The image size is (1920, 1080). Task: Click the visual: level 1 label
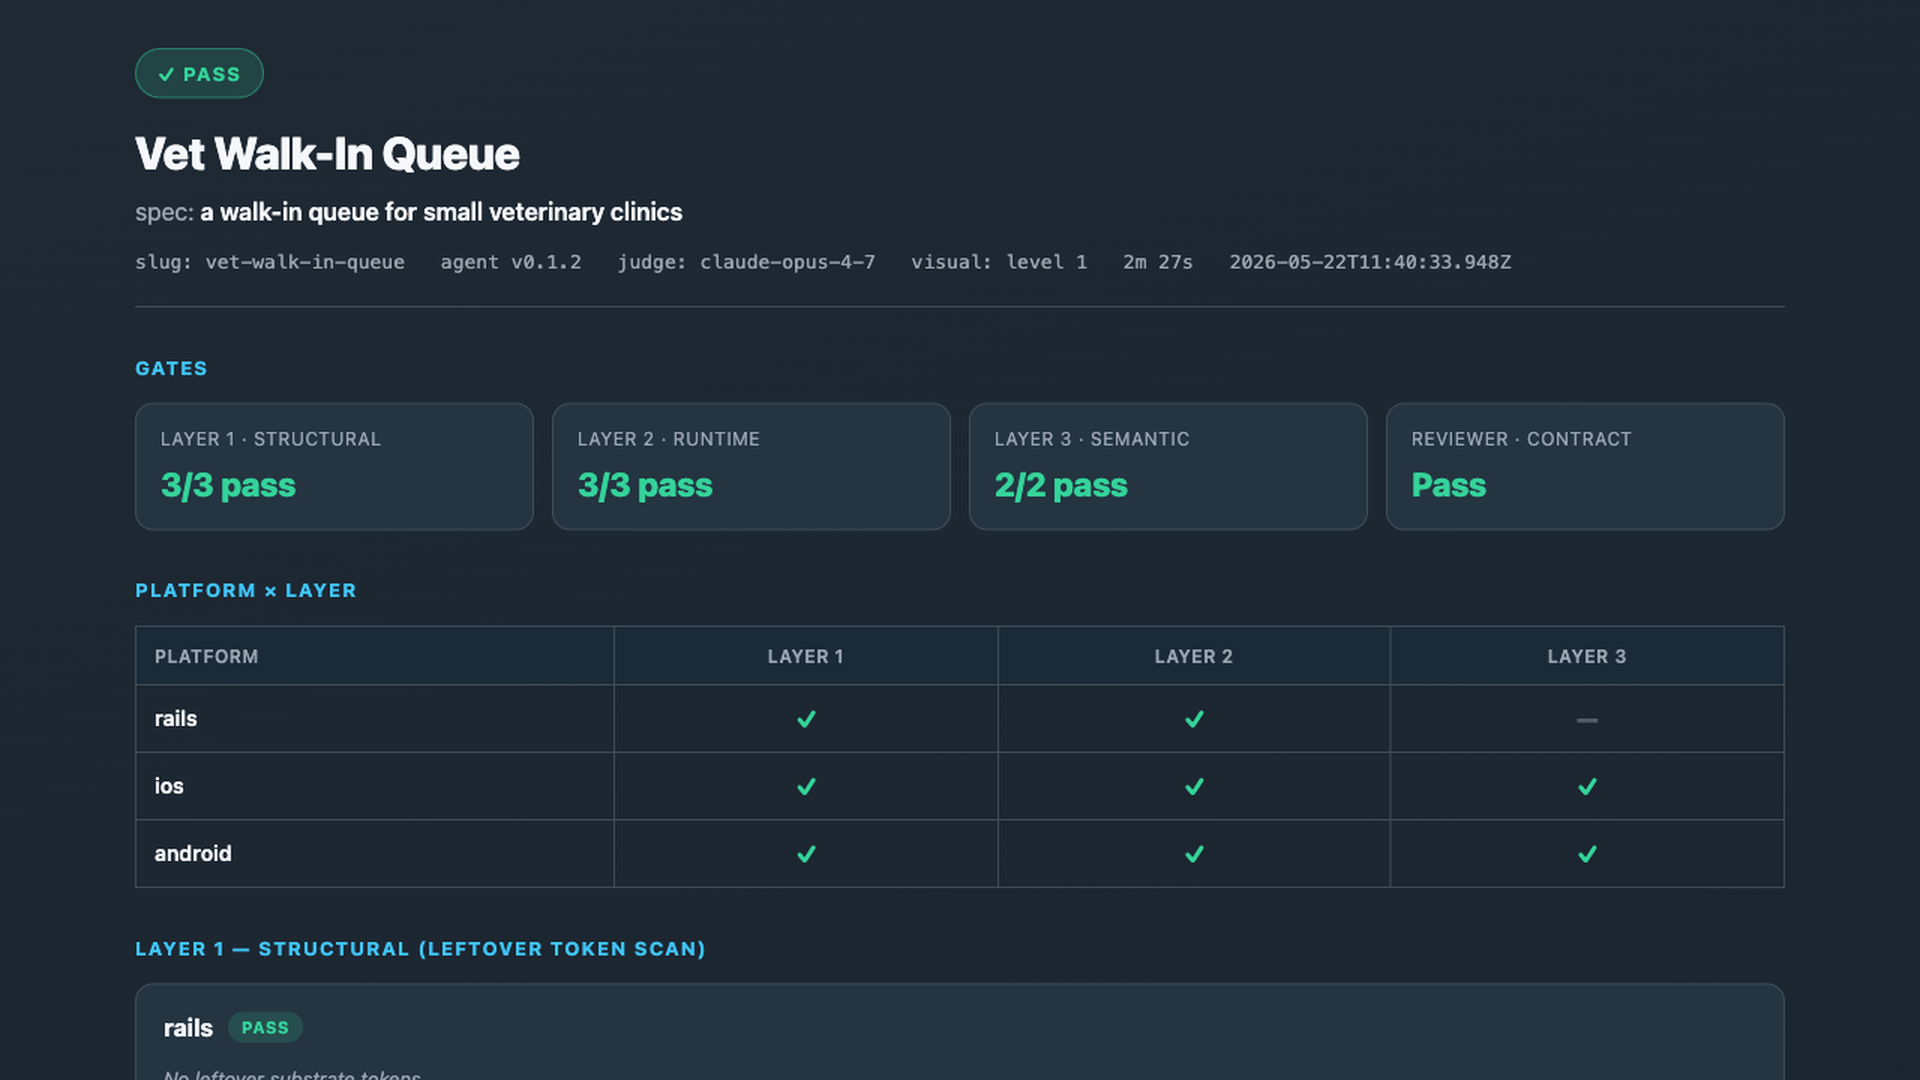[x=999, y=262]
